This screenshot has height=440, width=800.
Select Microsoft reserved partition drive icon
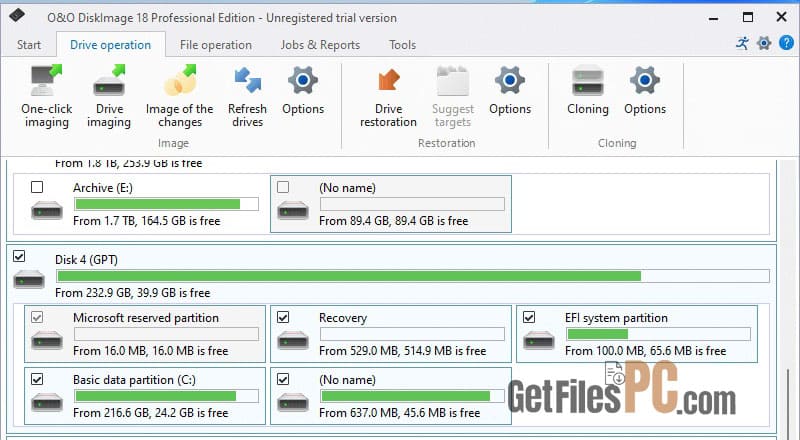(46, 340)
